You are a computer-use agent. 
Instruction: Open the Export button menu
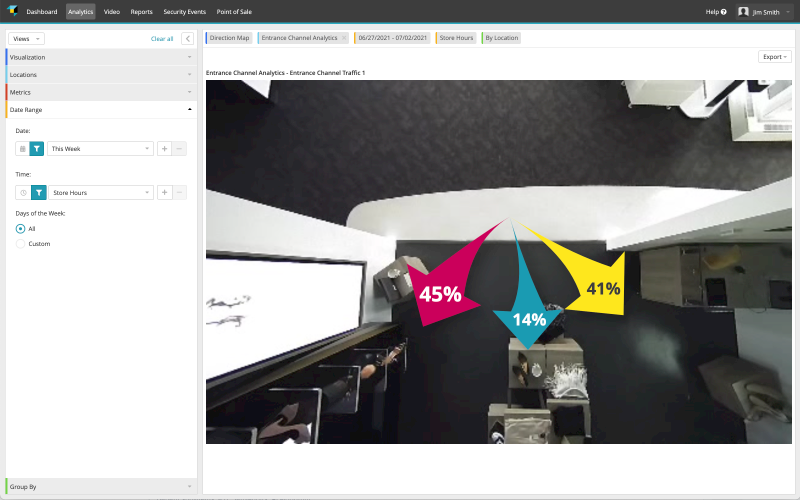click(x=775, y=57)
